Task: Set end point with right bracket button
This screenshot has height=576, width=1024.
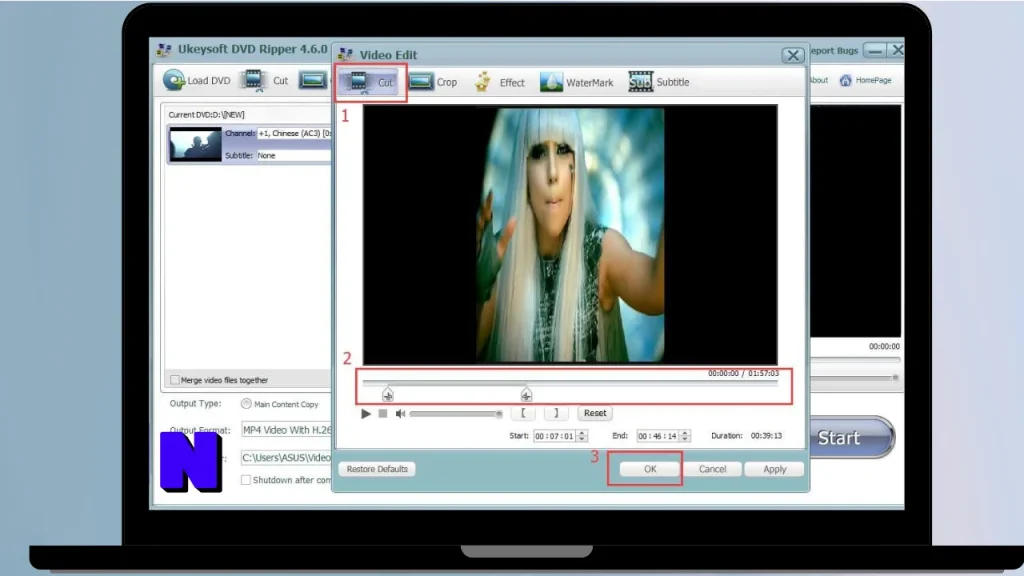Action: [x=556, y=413]
